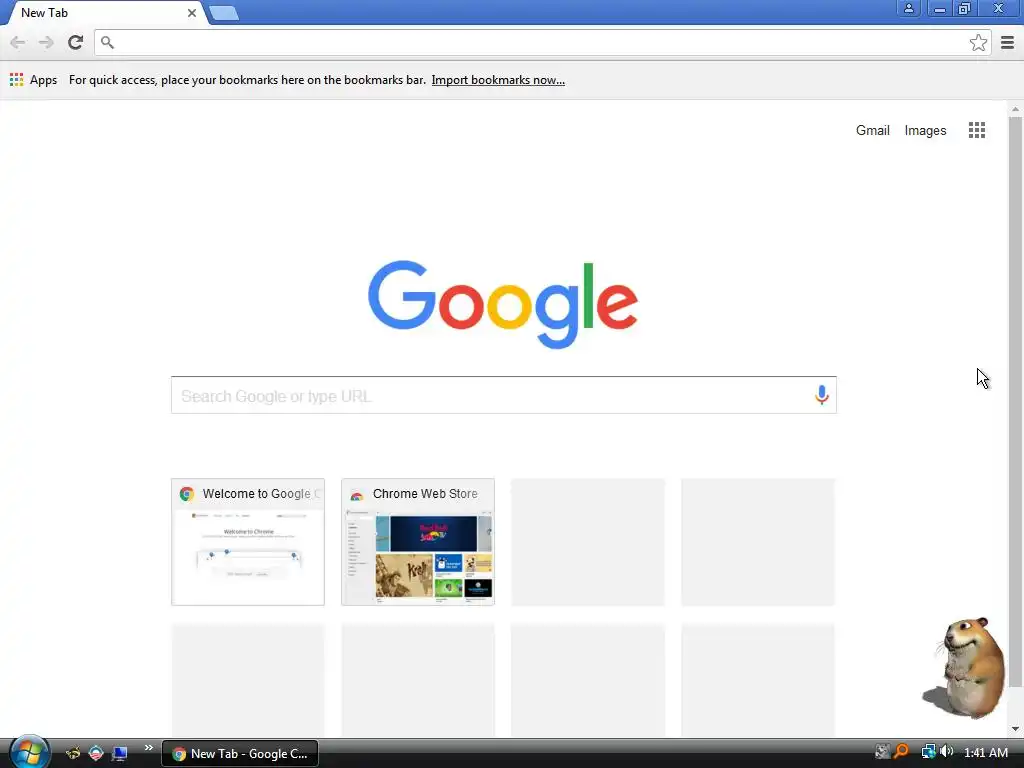Switch to New Tab - Google Chrome taskbar button

[240, 753]
